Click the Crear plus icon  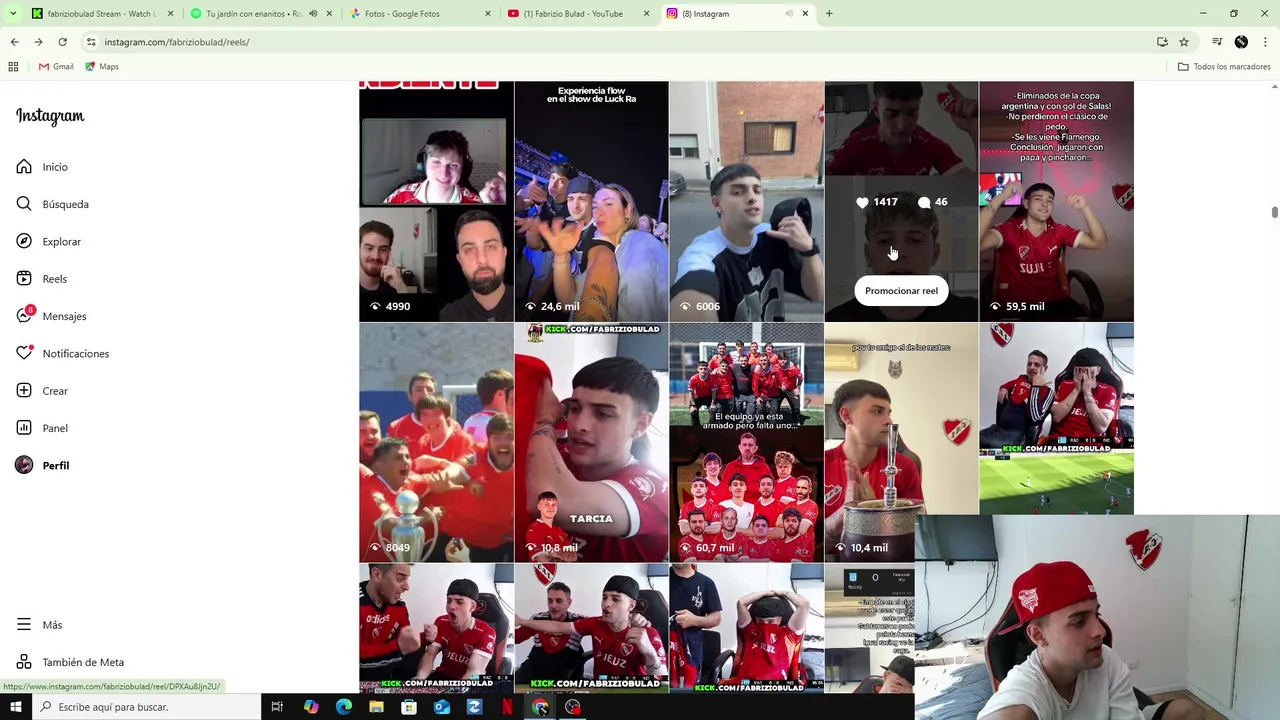(x=24, y=391)
